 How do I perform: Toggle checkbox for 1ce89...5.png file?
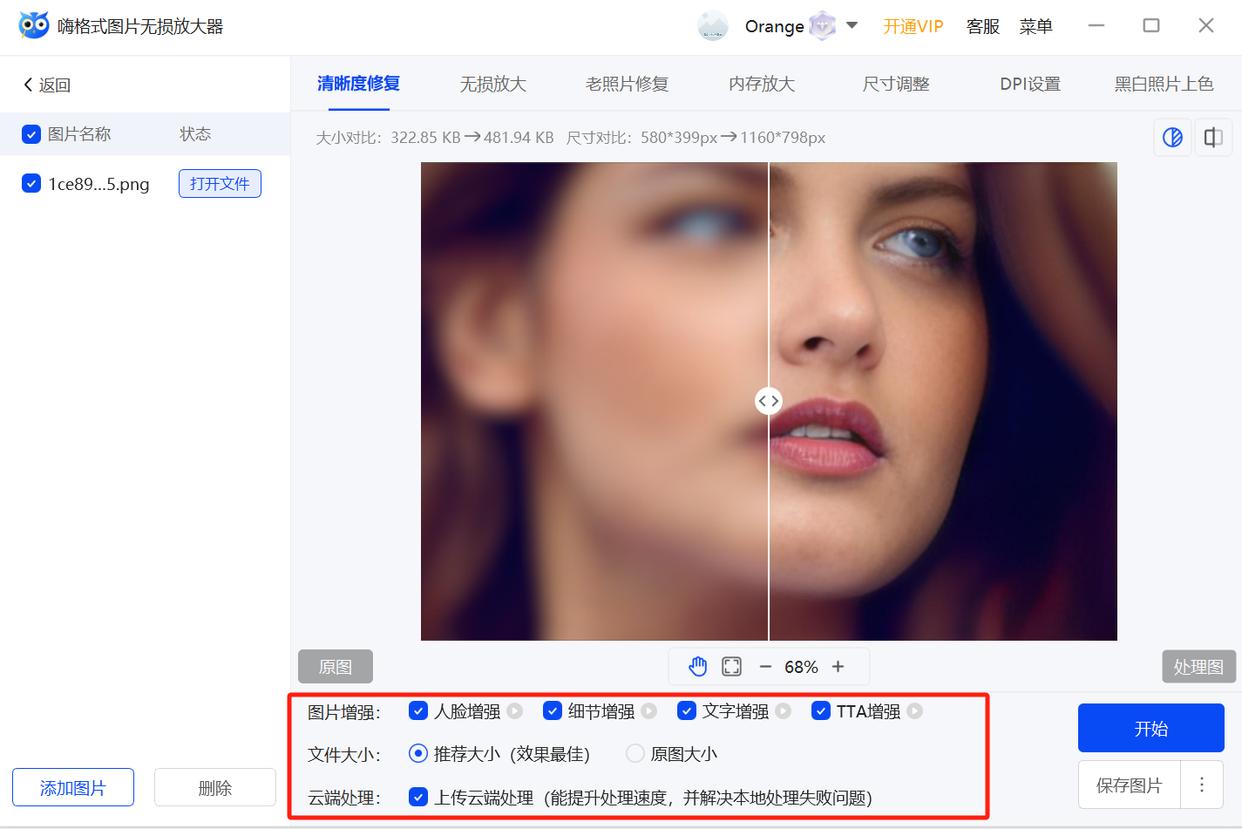31,183
